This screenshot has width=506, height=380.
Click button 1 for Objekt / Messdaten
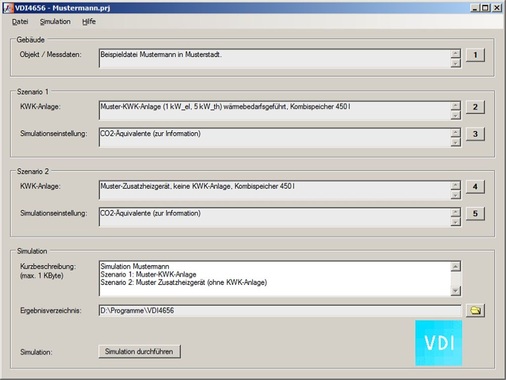coord(475,55)
